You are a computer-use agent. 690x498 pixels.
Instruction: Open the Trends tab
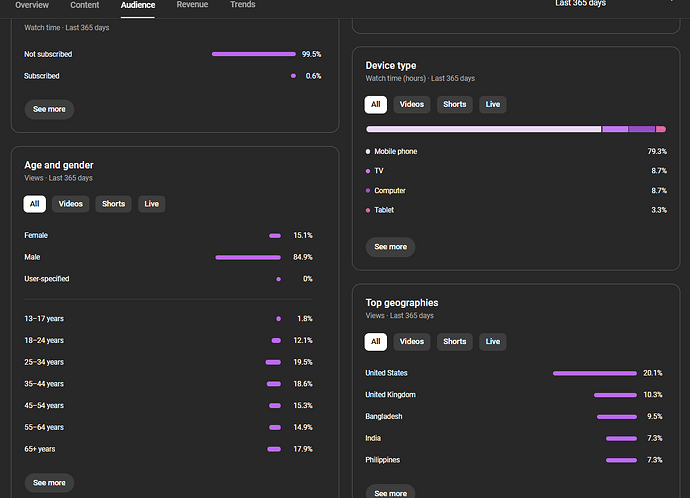(x=242, y=5)
